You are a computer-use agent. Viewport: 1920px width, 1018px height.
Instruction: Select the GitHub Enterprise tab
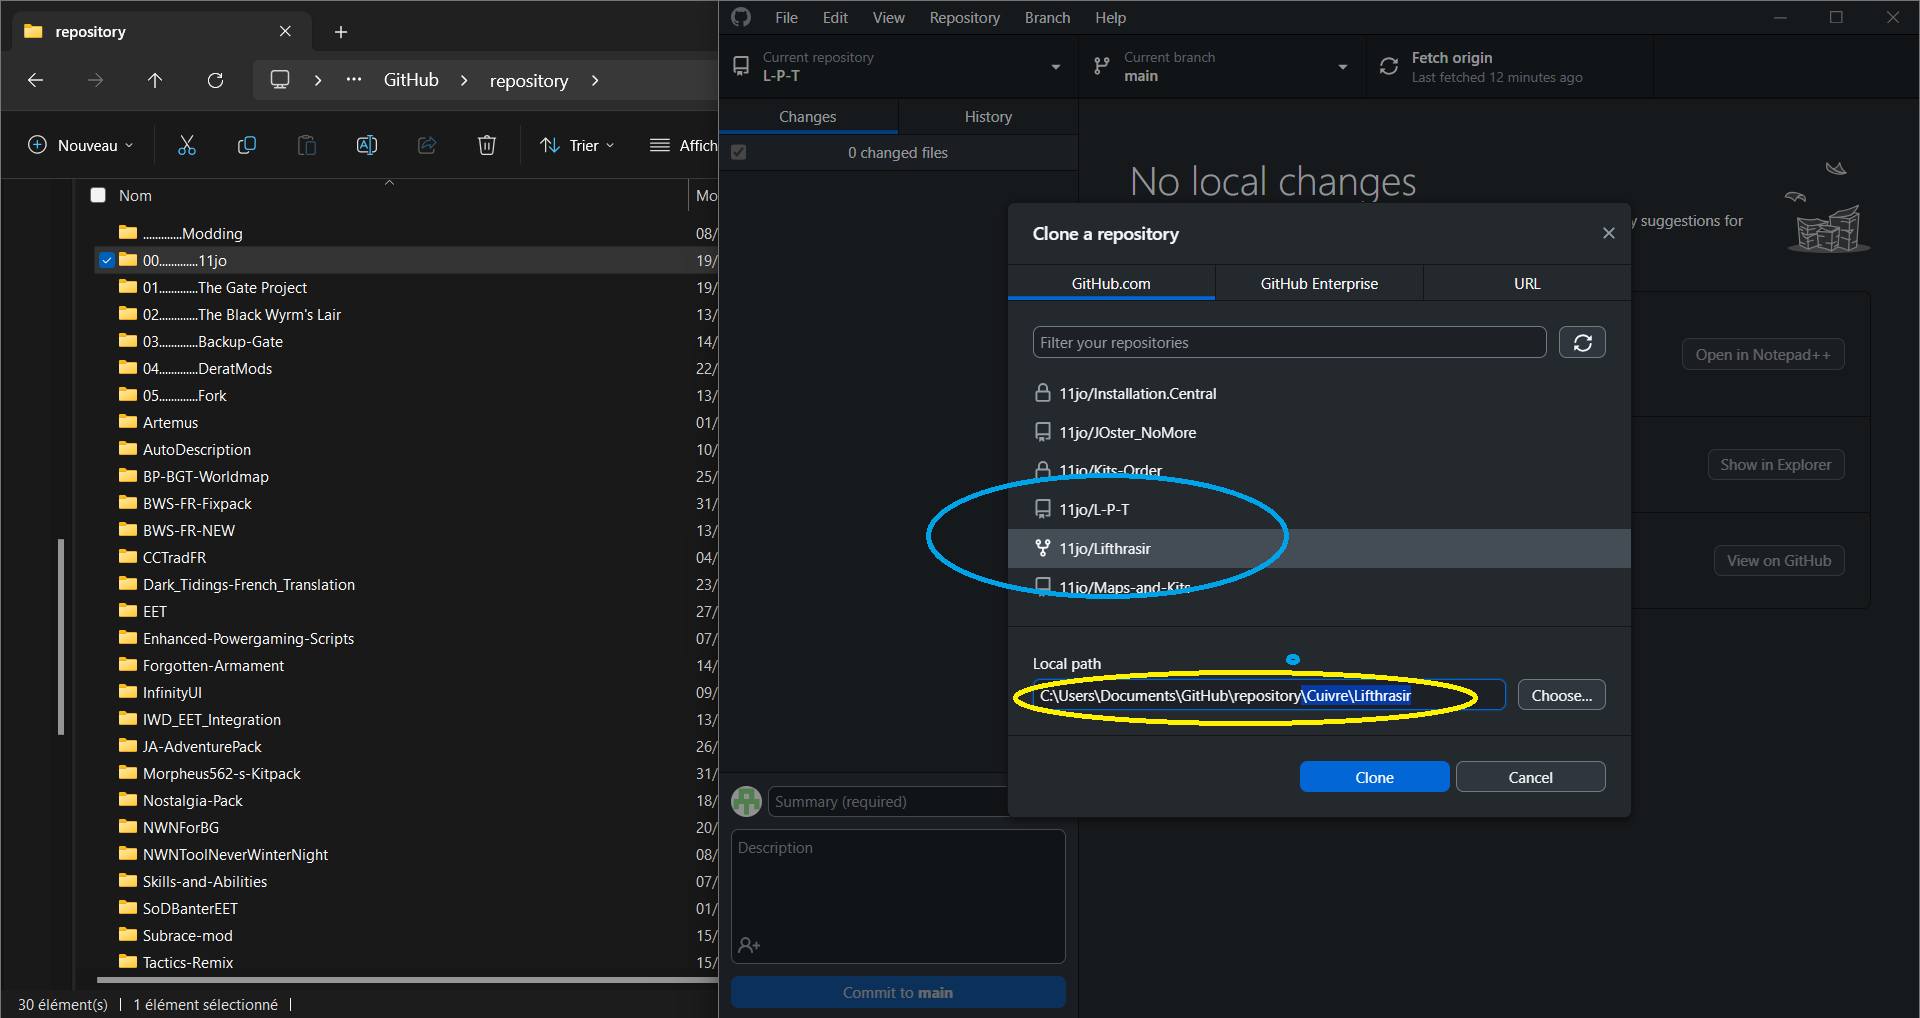1319,283
